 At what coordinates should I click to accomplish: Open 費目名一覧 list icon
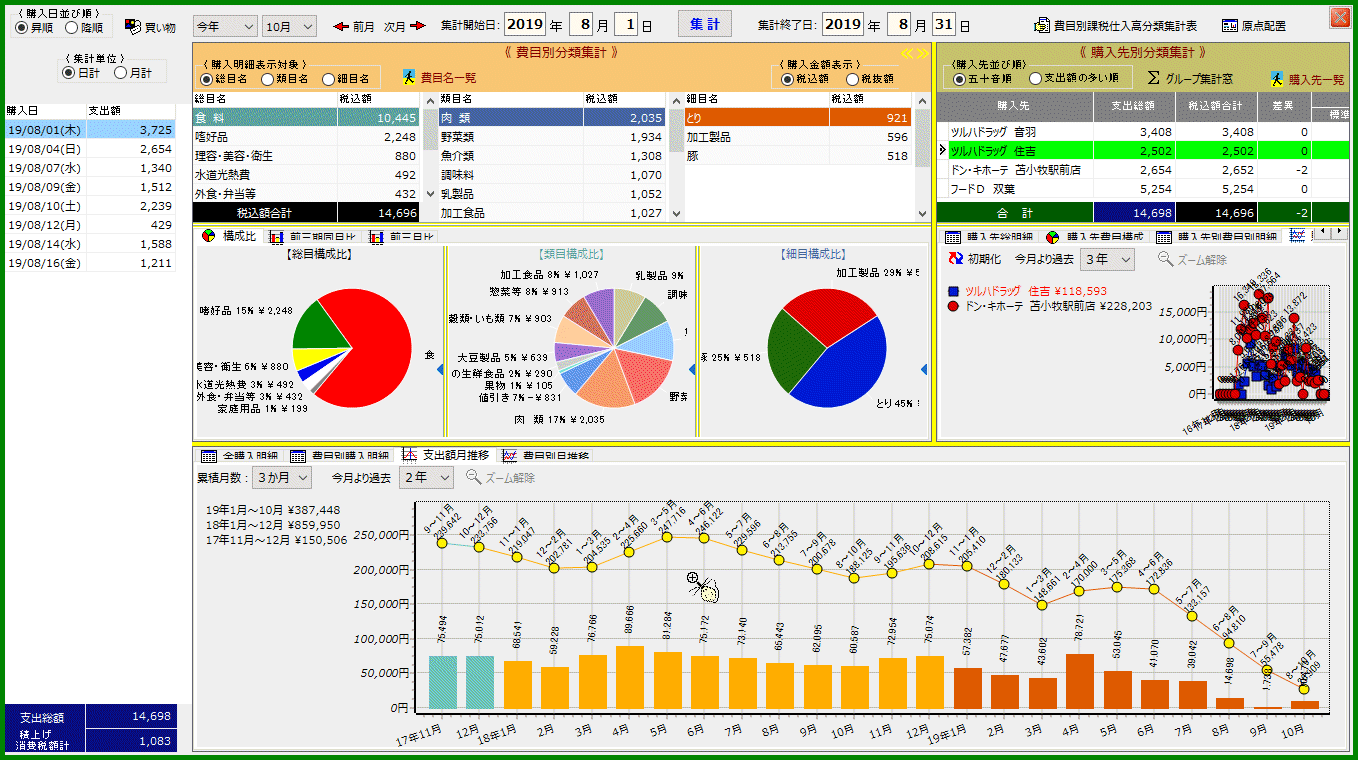(x=410, y=77)
